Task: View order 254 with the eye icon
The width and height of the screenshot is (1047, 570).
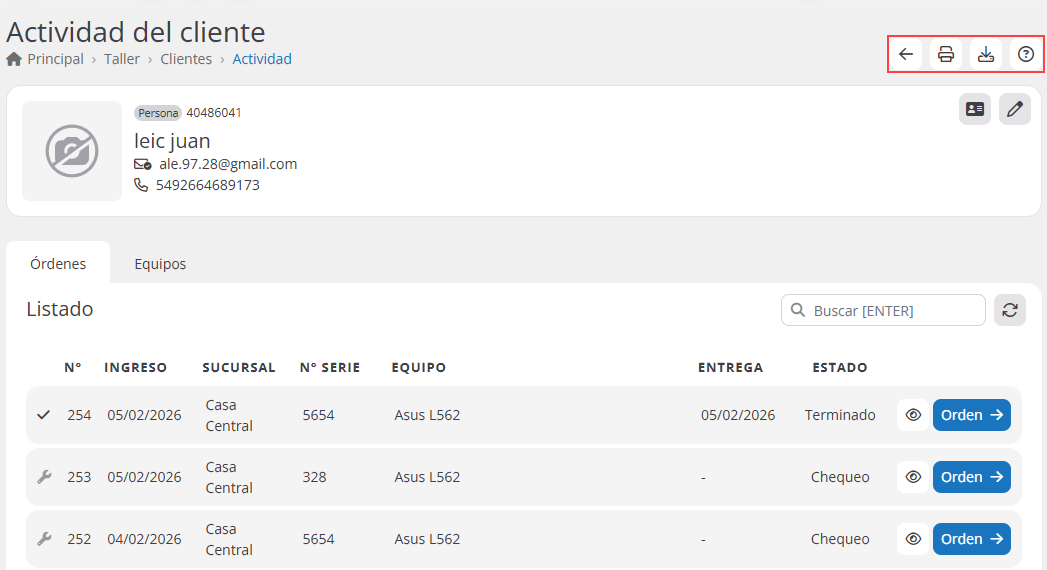Action: (x=913, y=415)
